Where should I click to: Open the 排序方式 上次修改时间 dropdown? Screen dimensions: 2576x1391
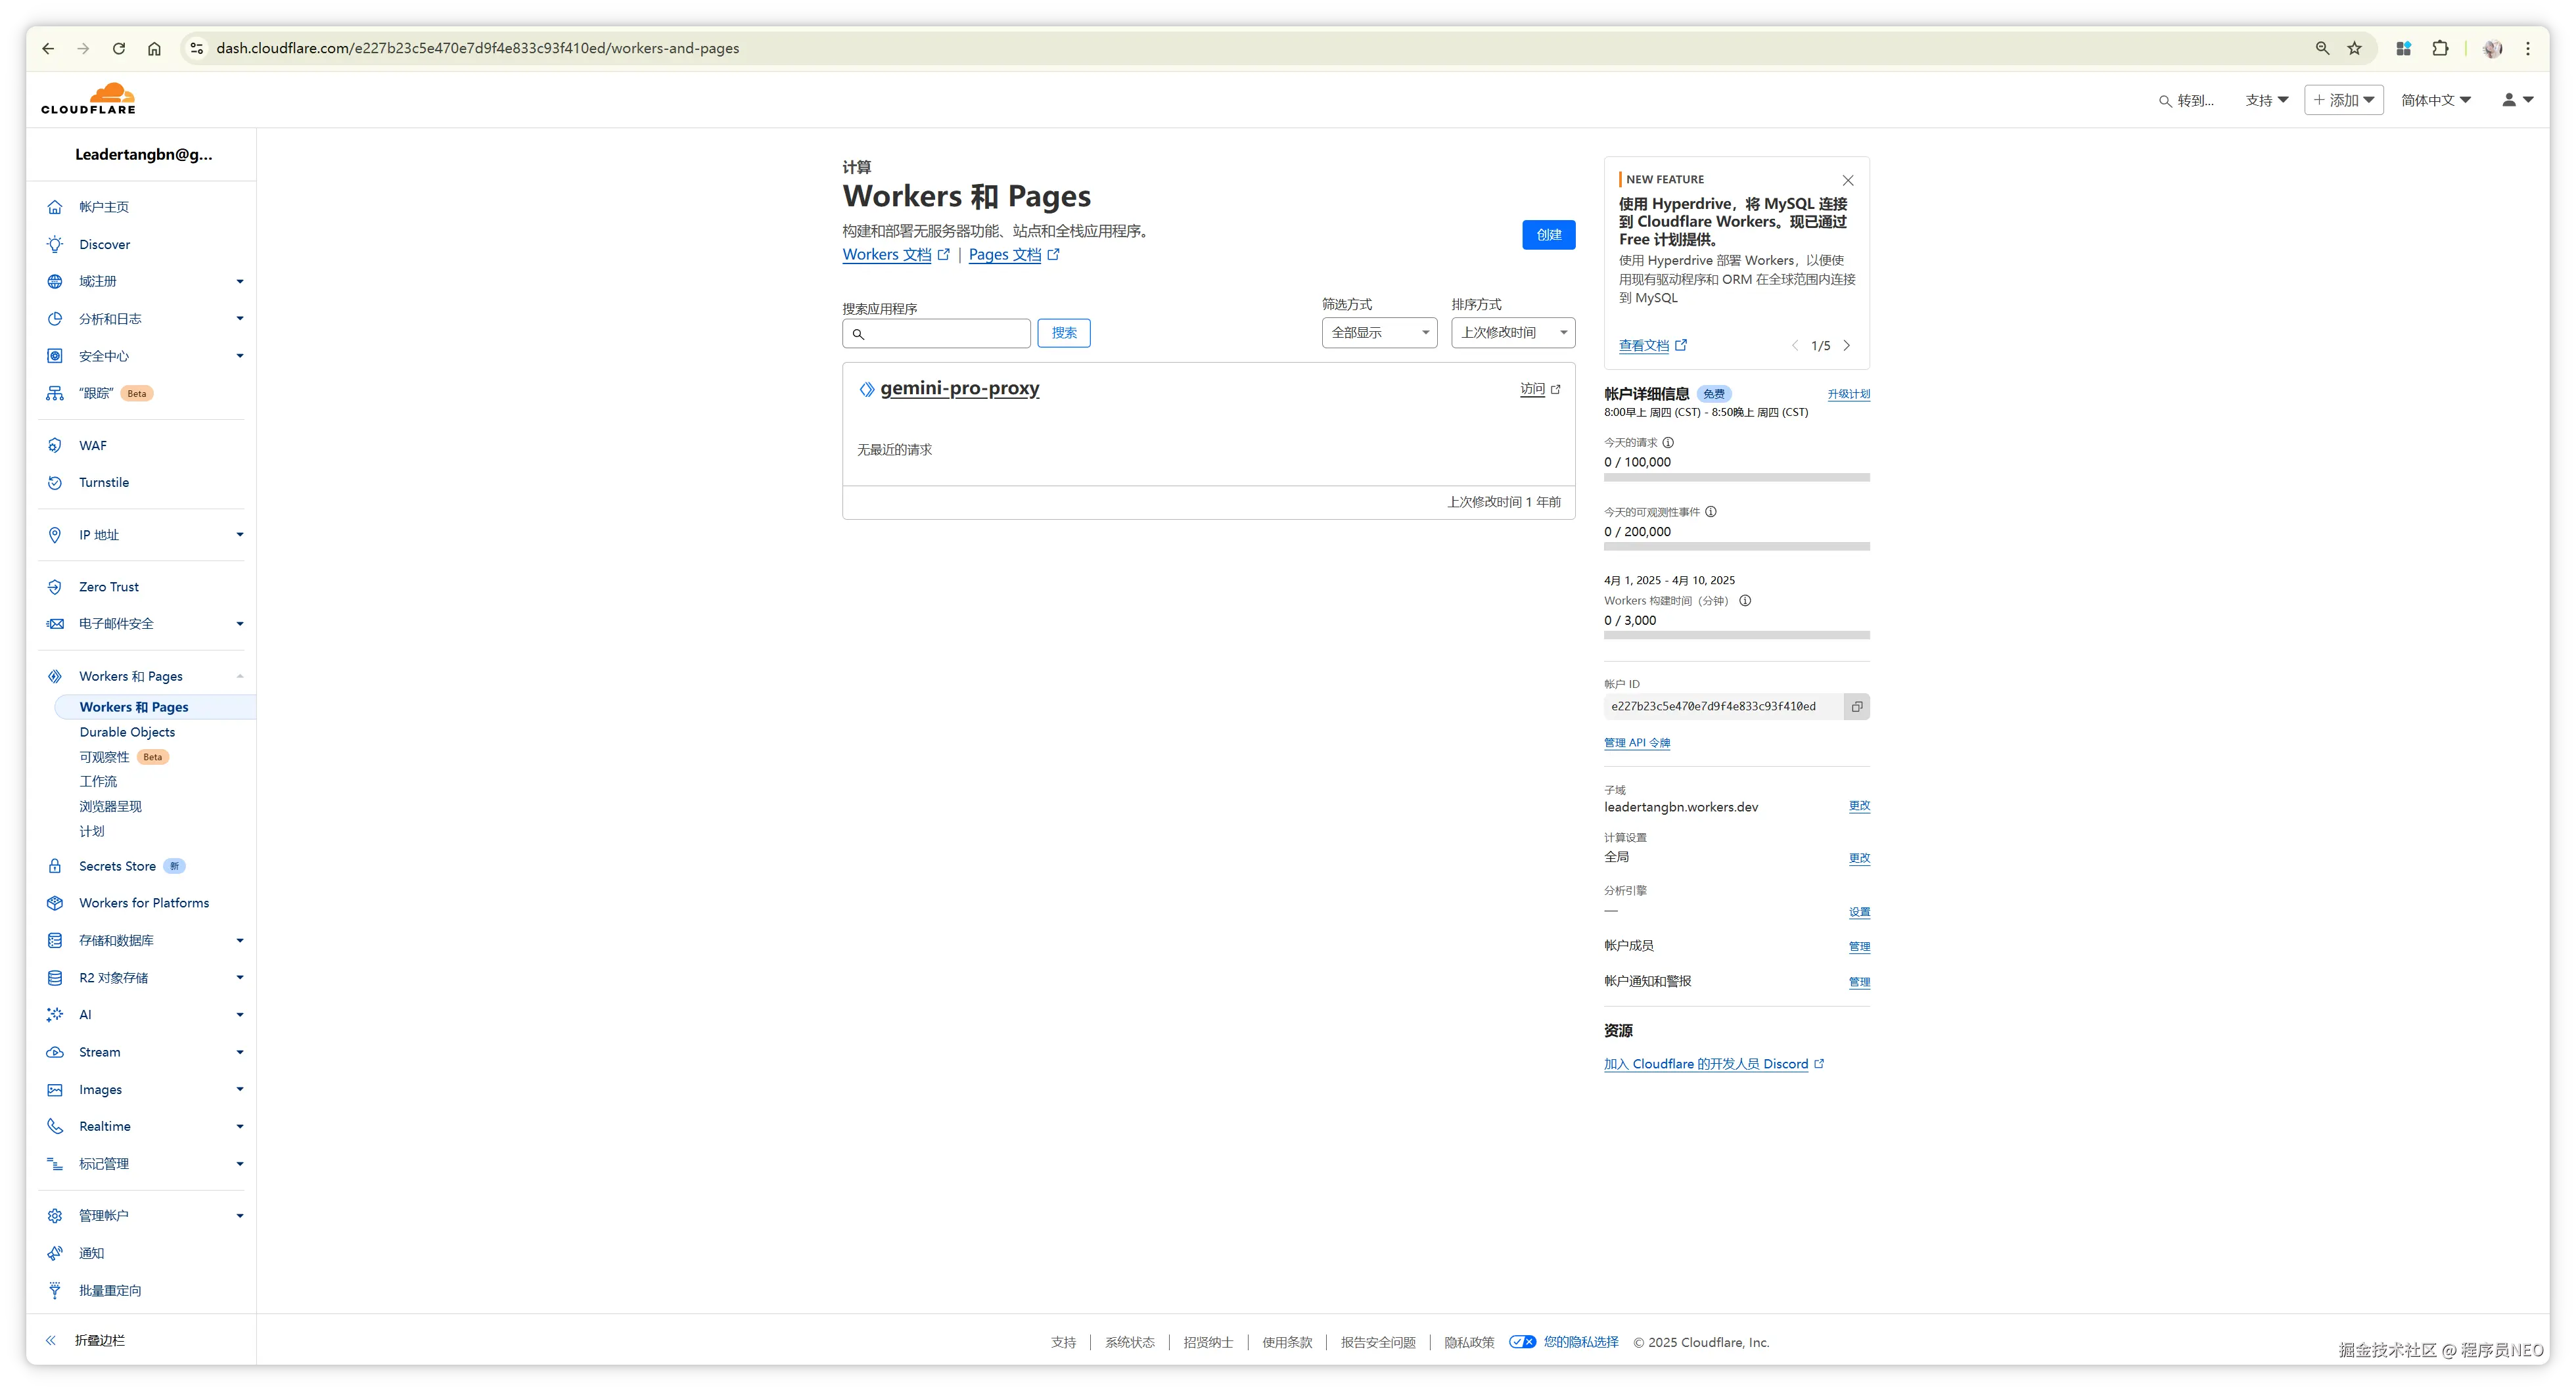pos(1512,333)
